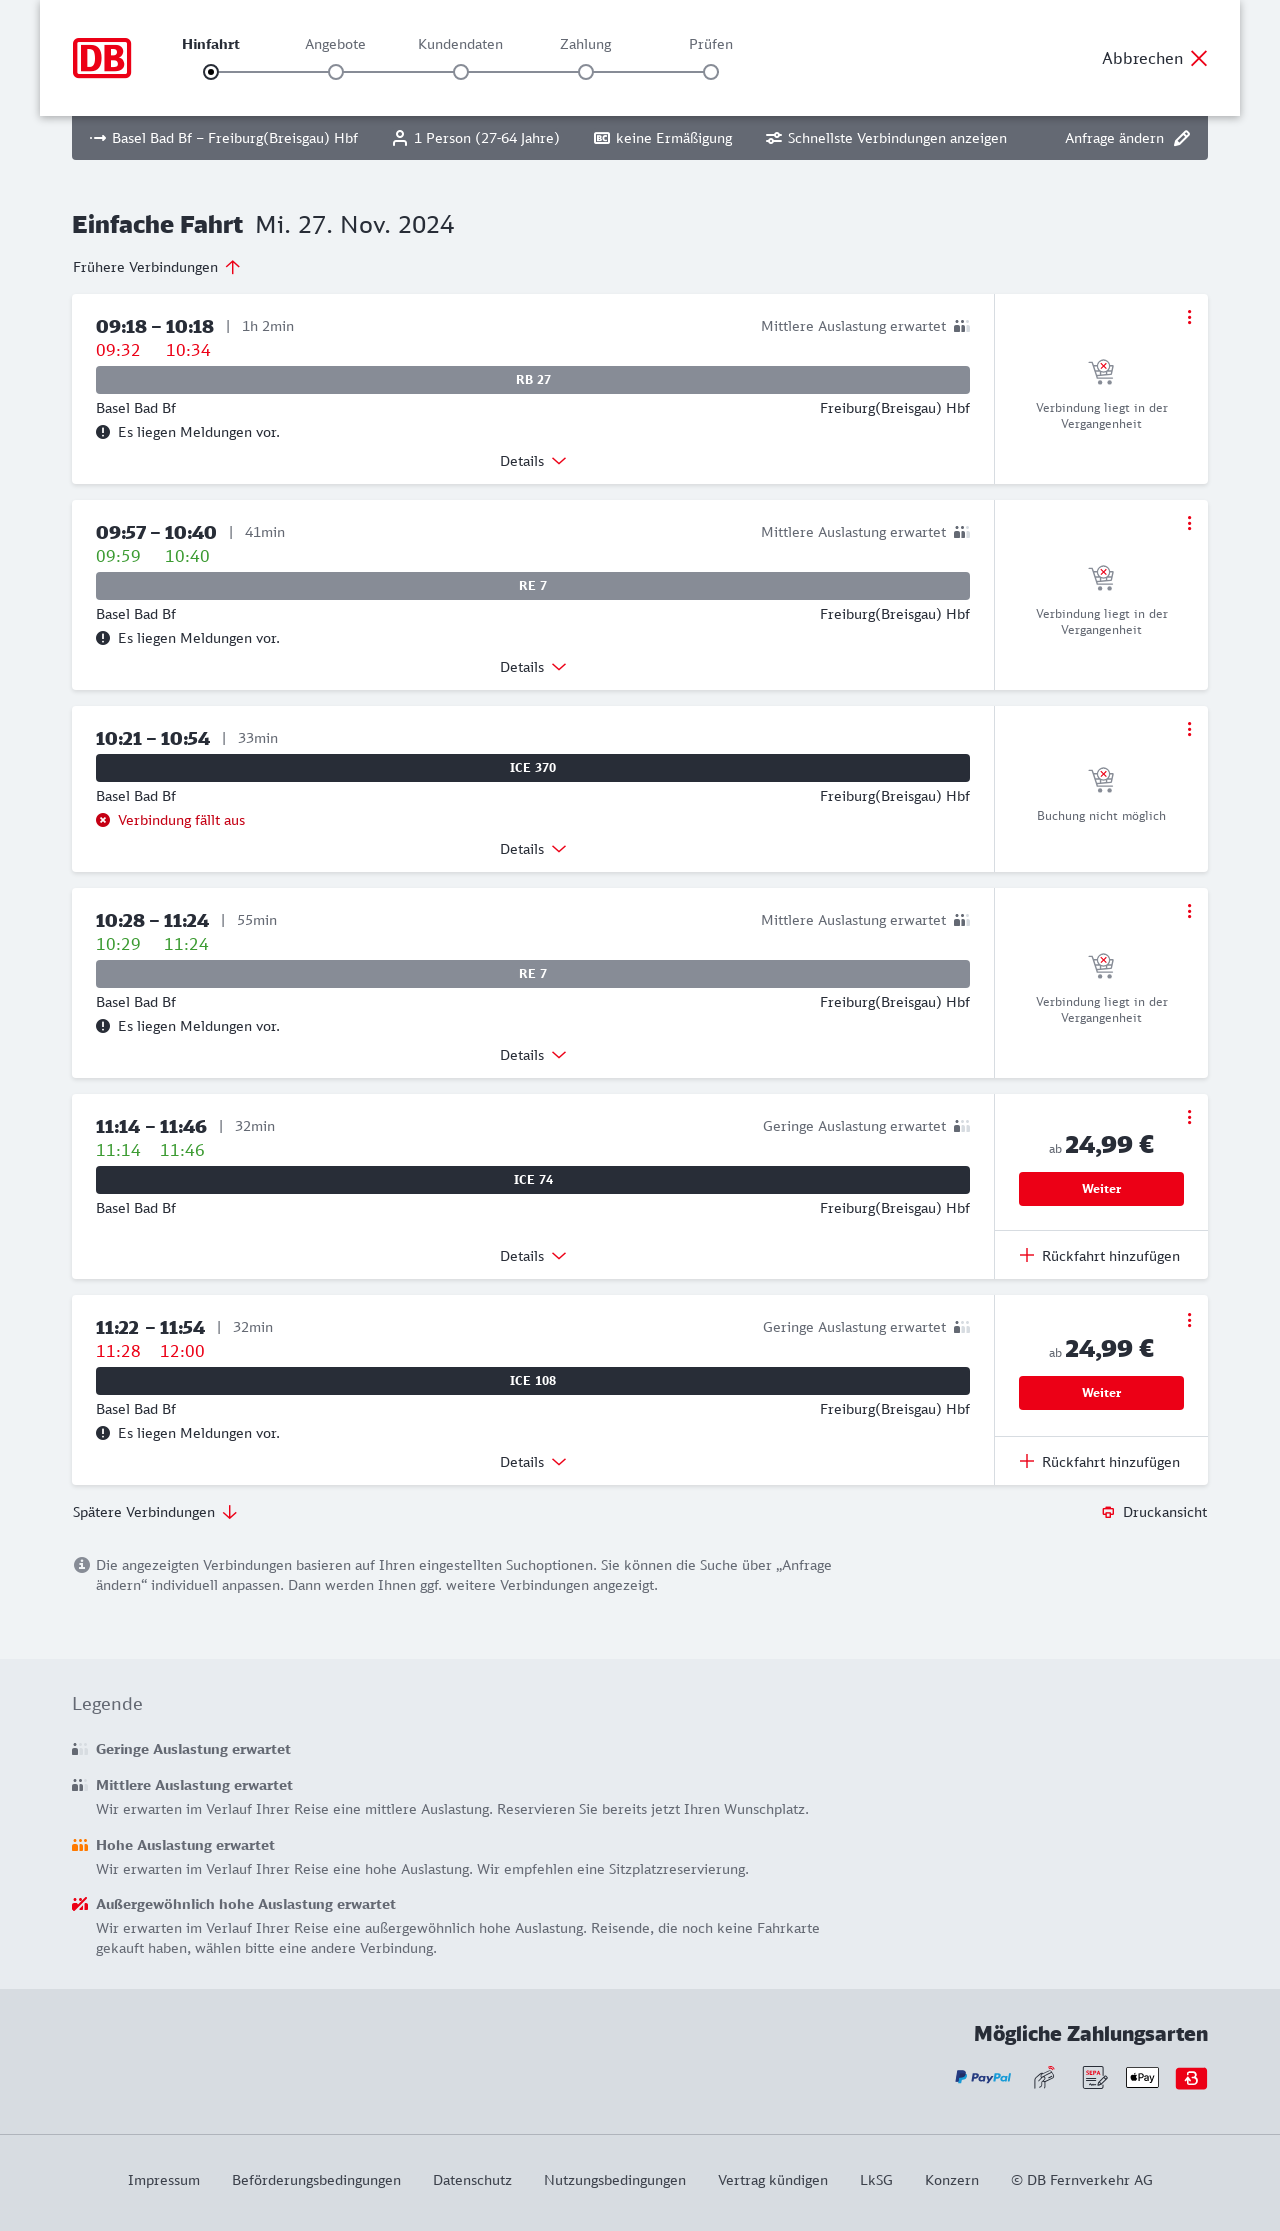Image resolution: width=1280 pixels, height=2231 pixels.
Task: Expand Details for the ICE 370 connection
Action: point(533,849)
